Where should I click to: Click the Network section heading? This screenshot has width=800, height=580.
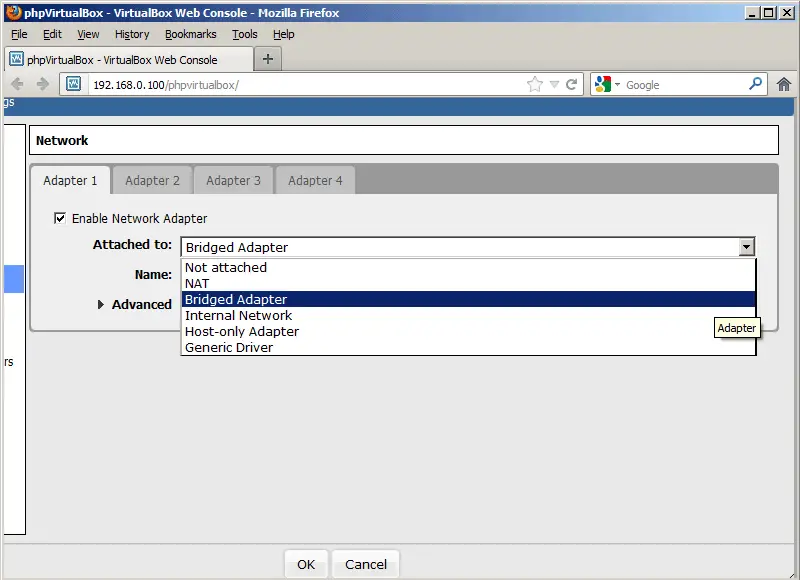point(62,140)
